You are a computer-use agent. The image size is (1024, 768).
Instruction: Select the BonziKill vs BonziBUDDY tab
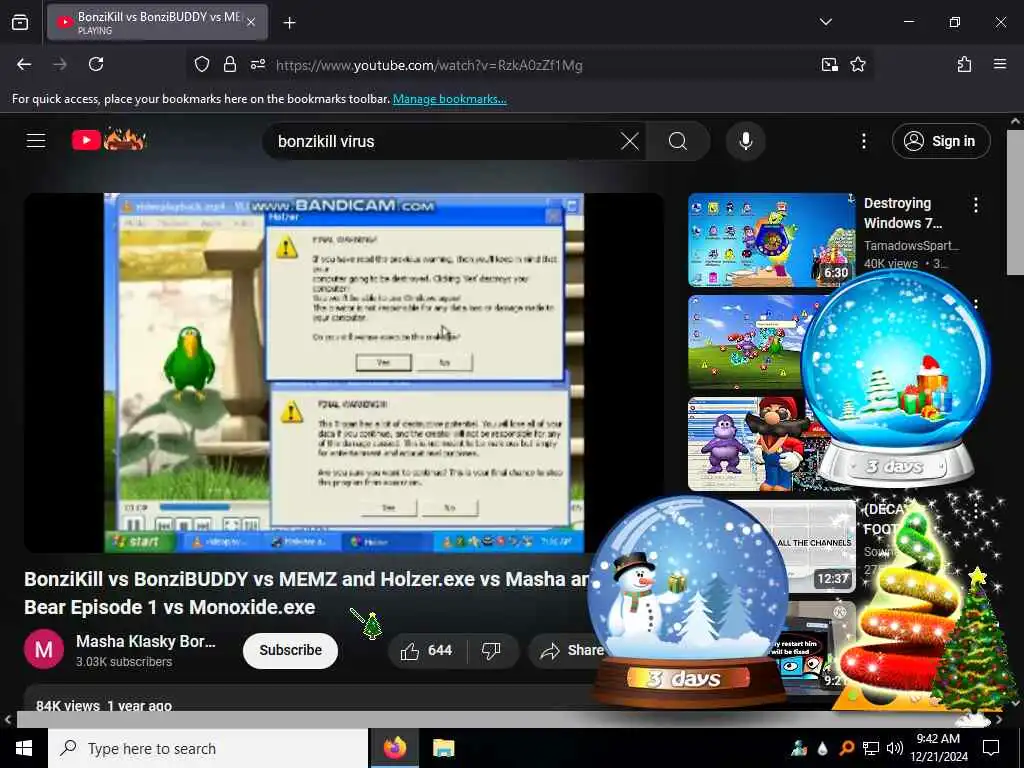coord(157,22)
